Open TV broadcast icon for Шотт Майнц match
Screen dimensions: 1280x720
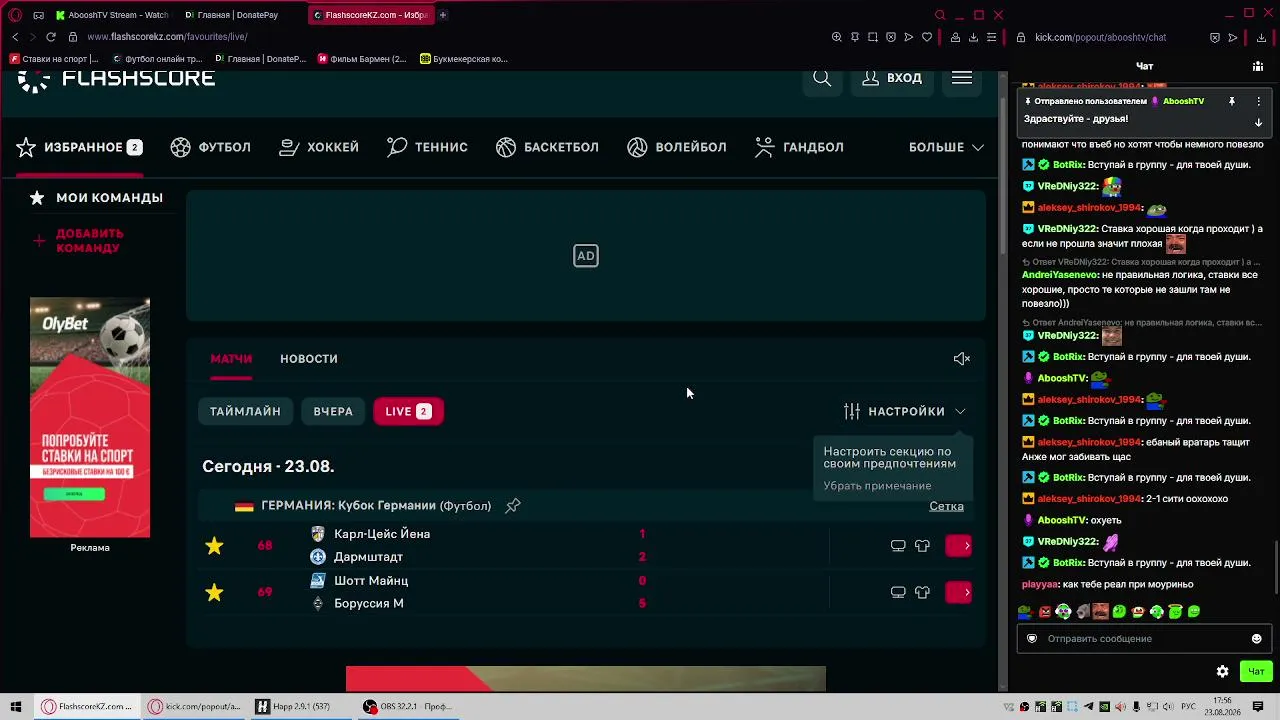click(x=898, y=593)
